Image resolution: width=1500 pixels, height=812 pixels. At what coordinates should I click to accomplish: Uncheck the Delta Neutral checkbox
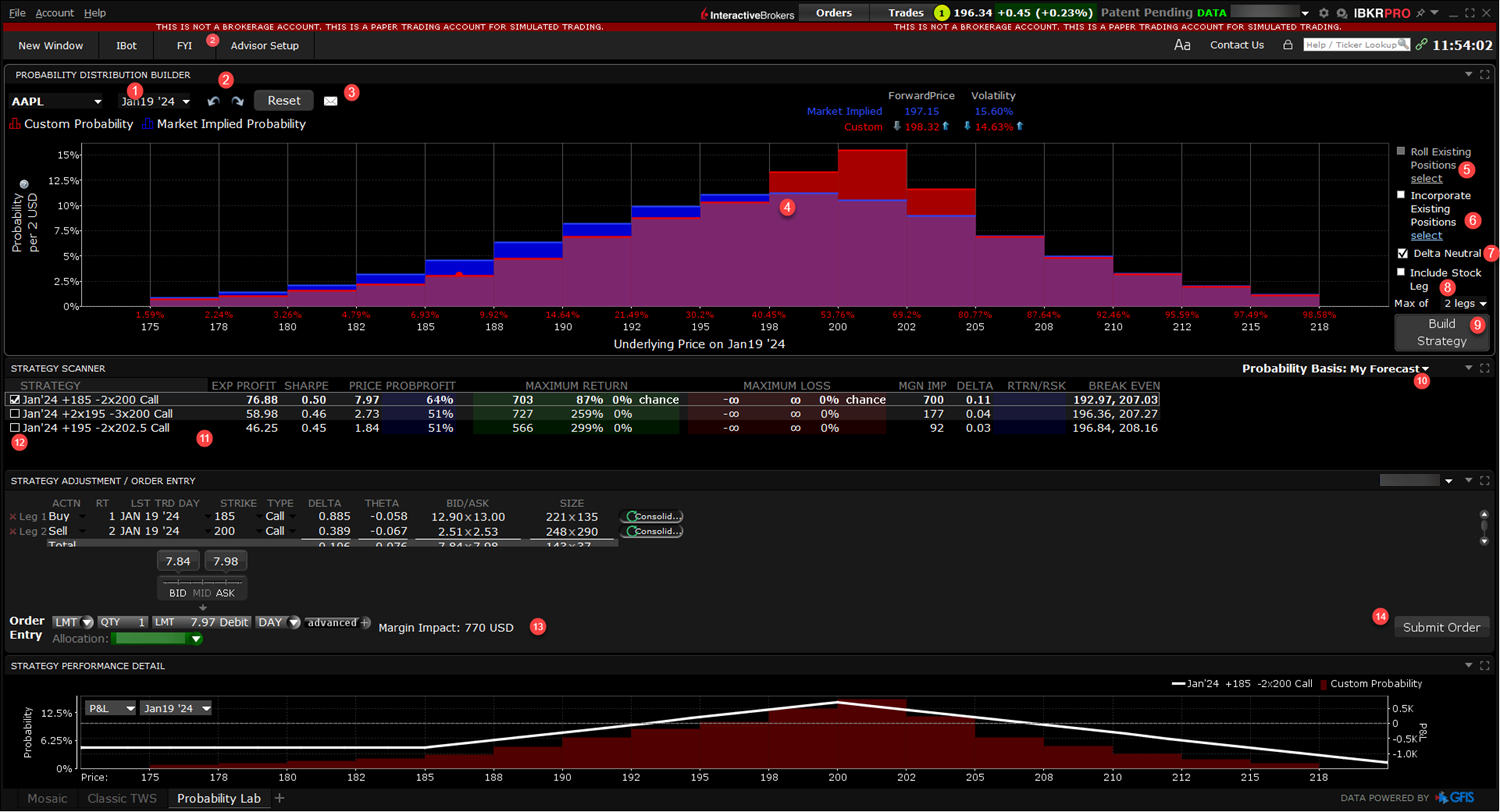tap(1402, 253)
